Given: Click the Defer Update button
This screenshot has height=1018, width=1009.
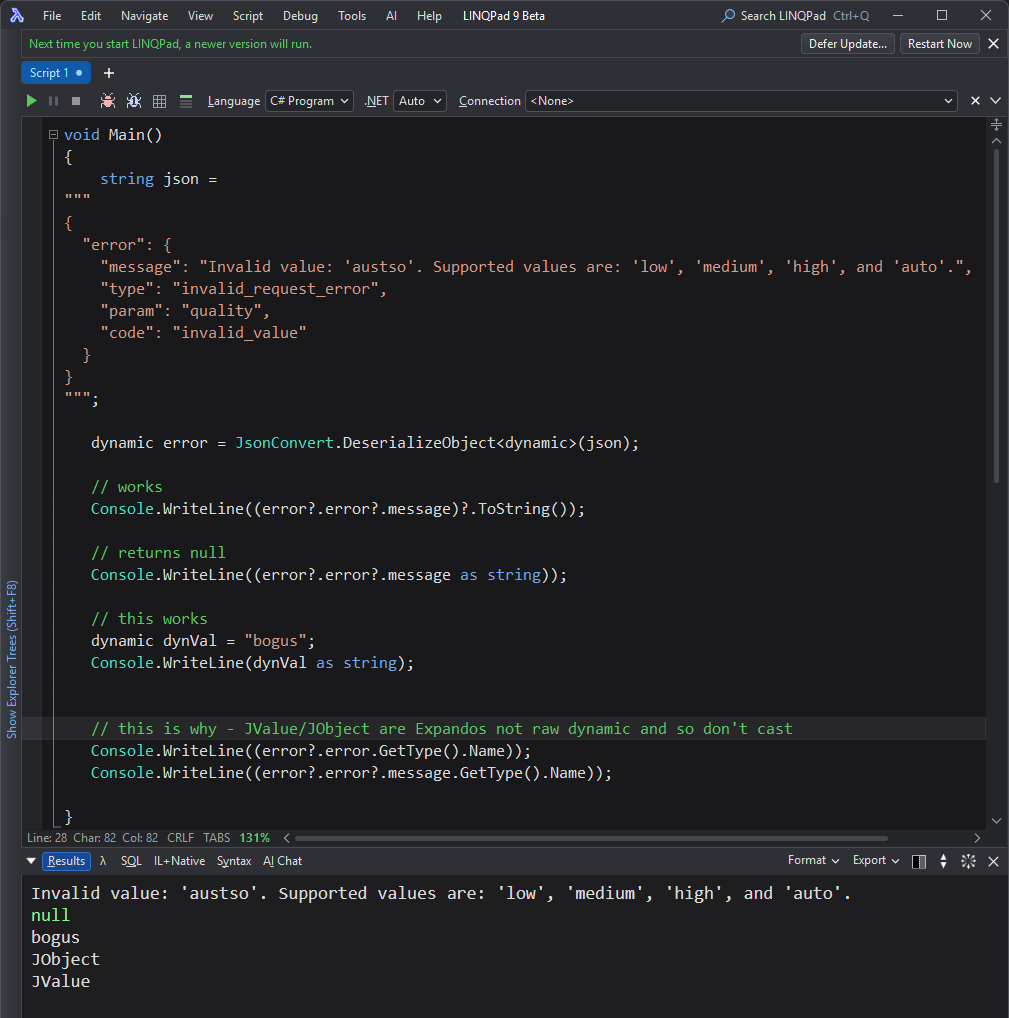Looking at the screenshot, I should point(848,43).
